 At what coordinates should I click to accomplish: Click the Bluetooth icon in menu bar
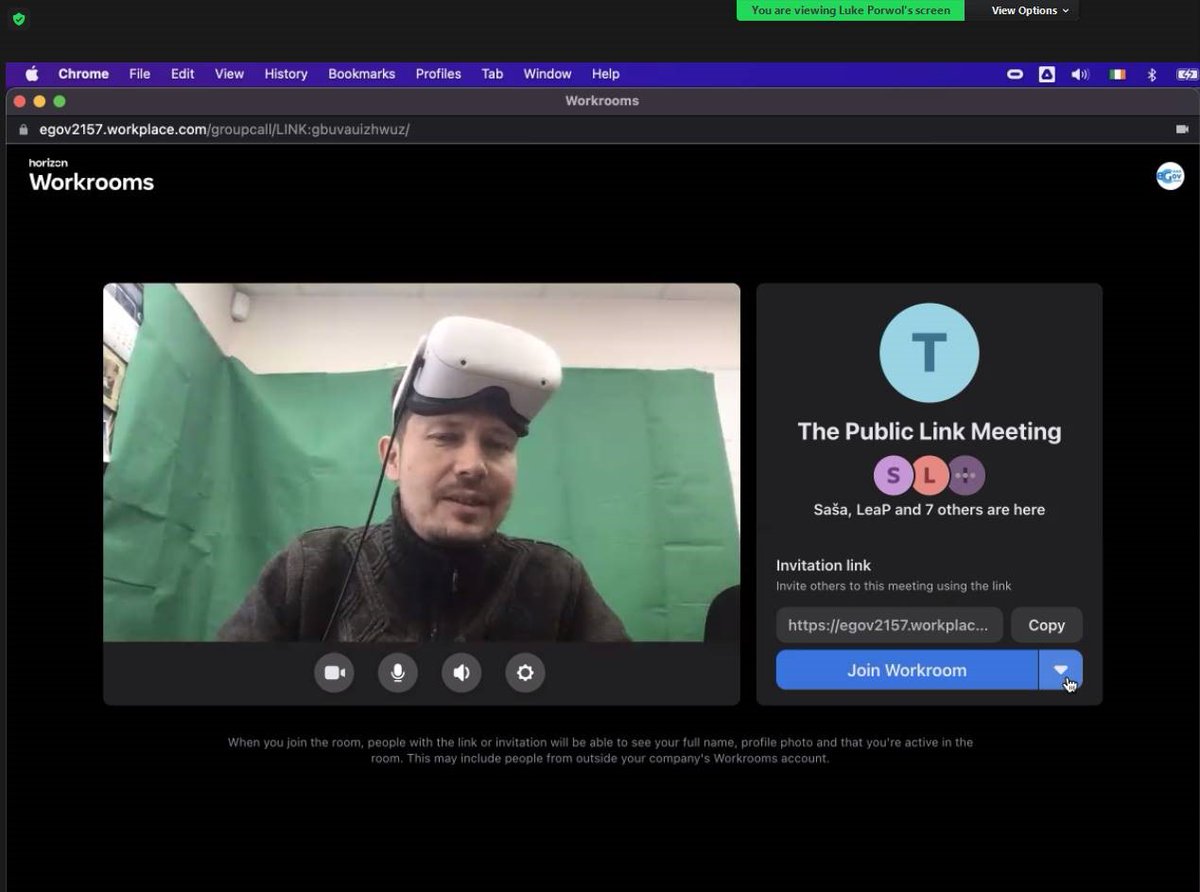click(x=1151, y=74)
